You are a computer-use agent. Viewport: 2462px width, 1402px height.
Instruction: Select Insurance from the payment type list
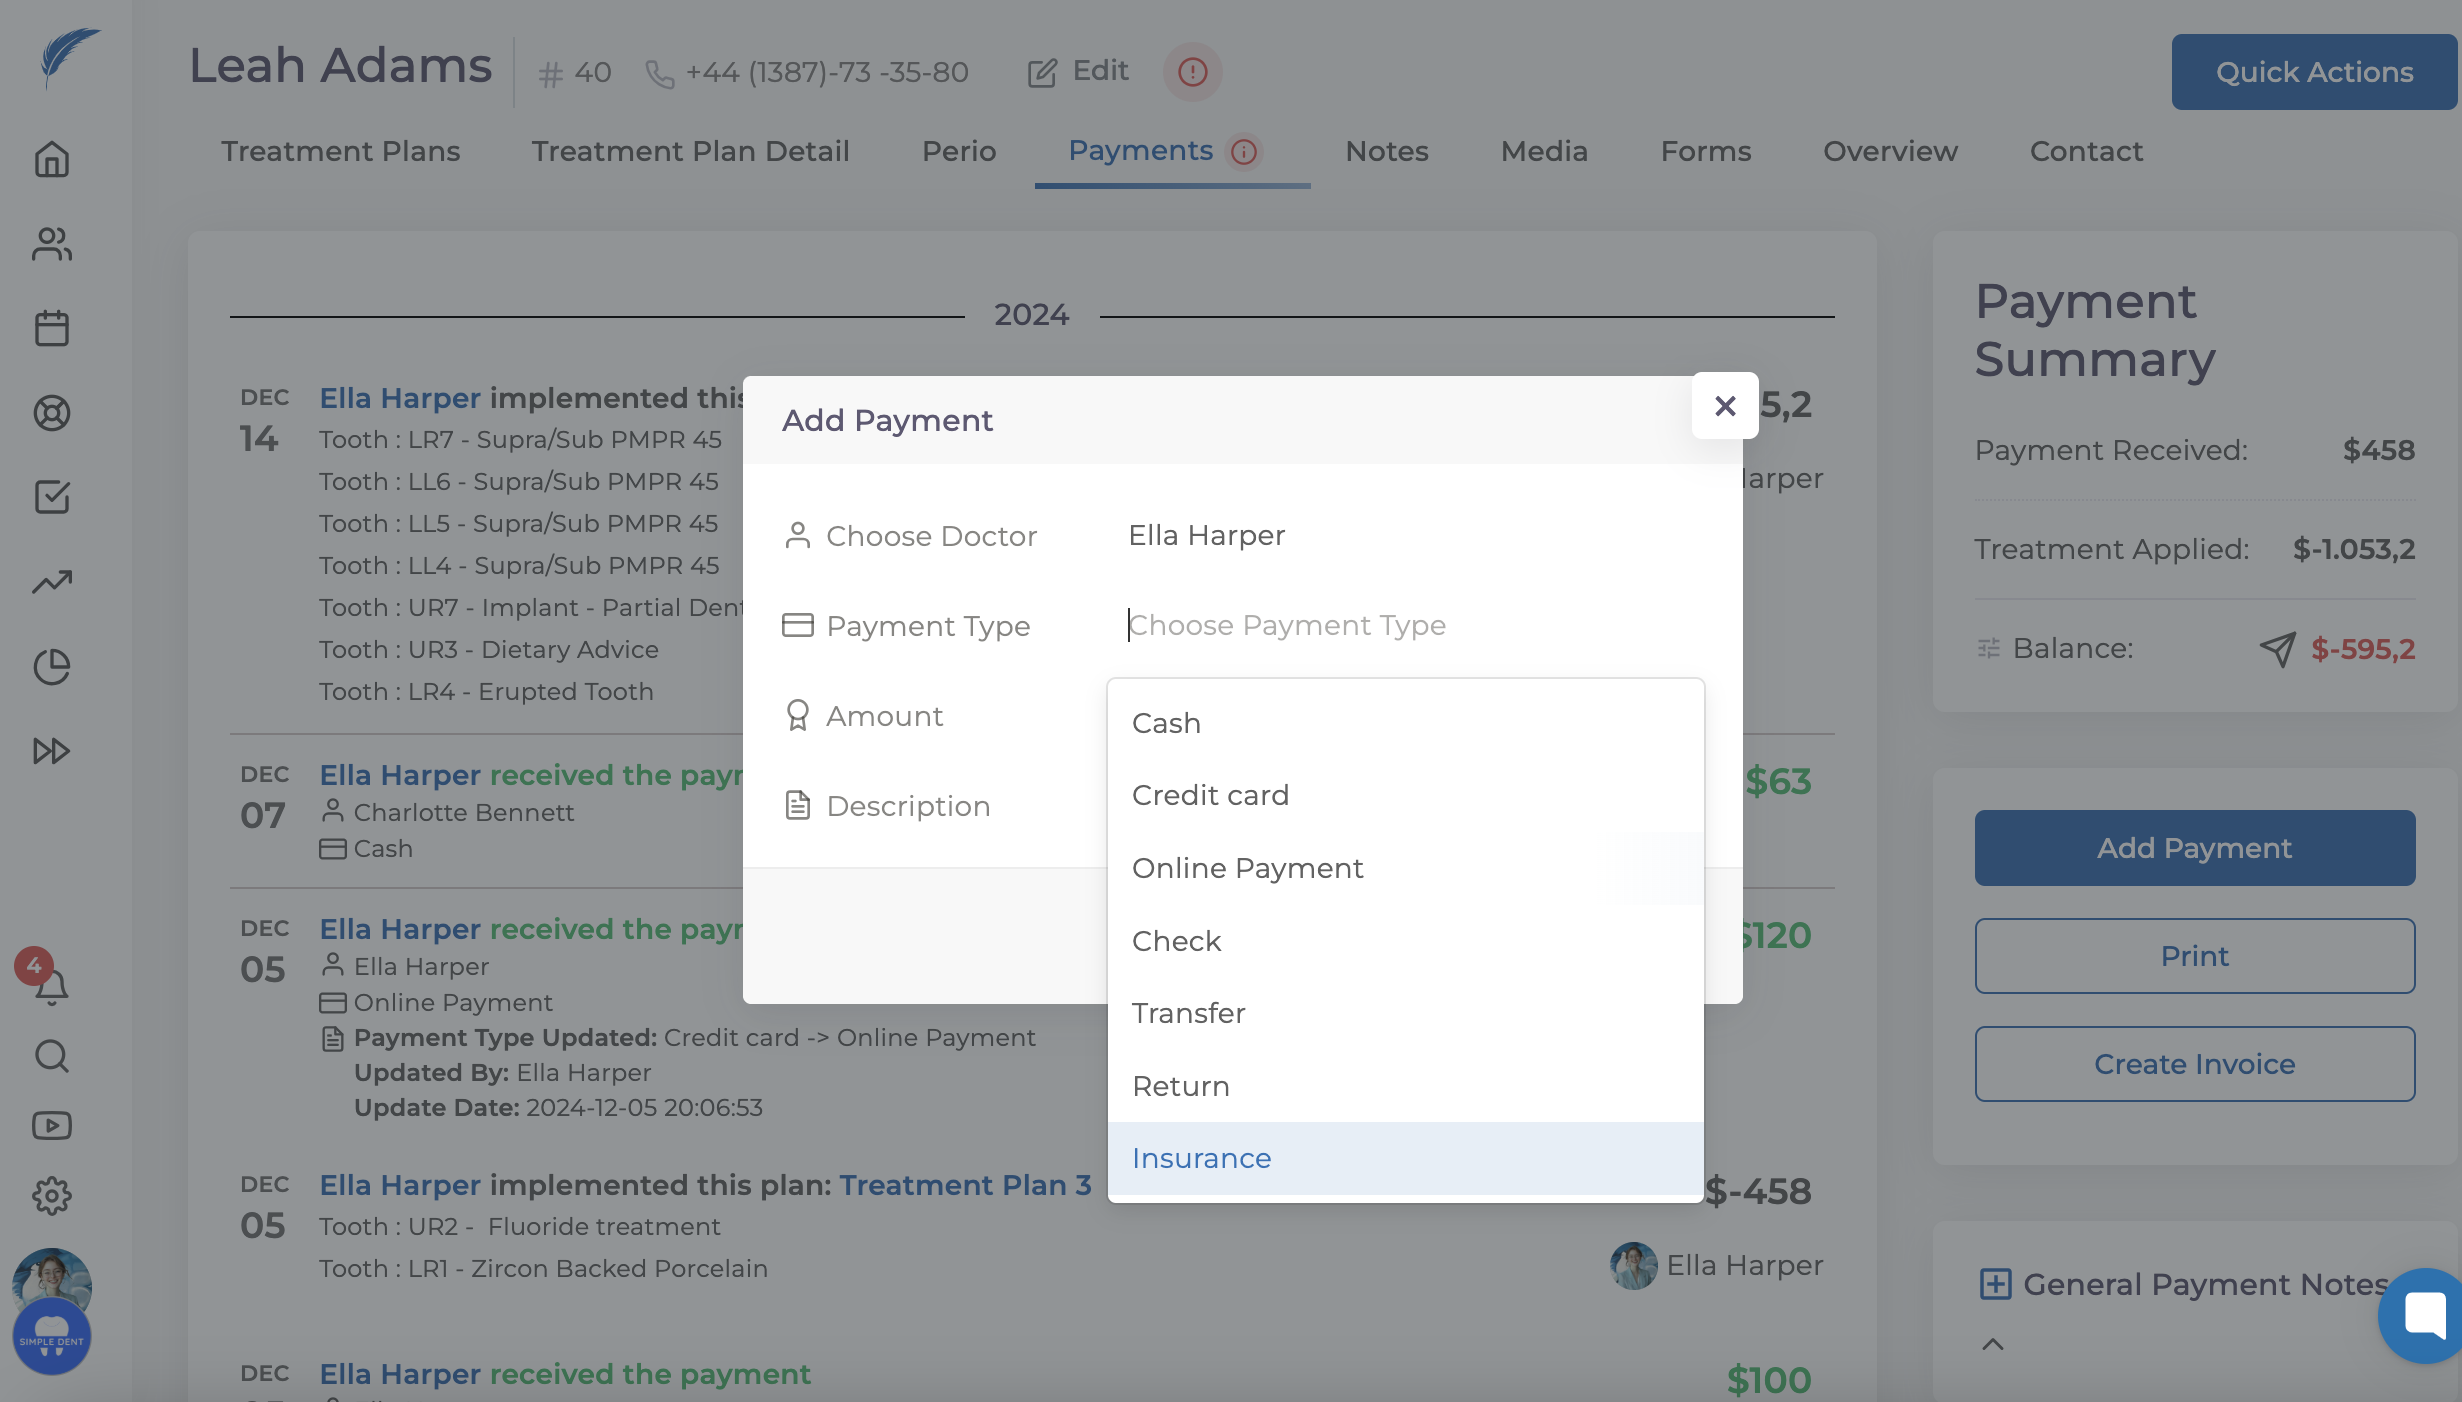click(x=1201, y=1158)
